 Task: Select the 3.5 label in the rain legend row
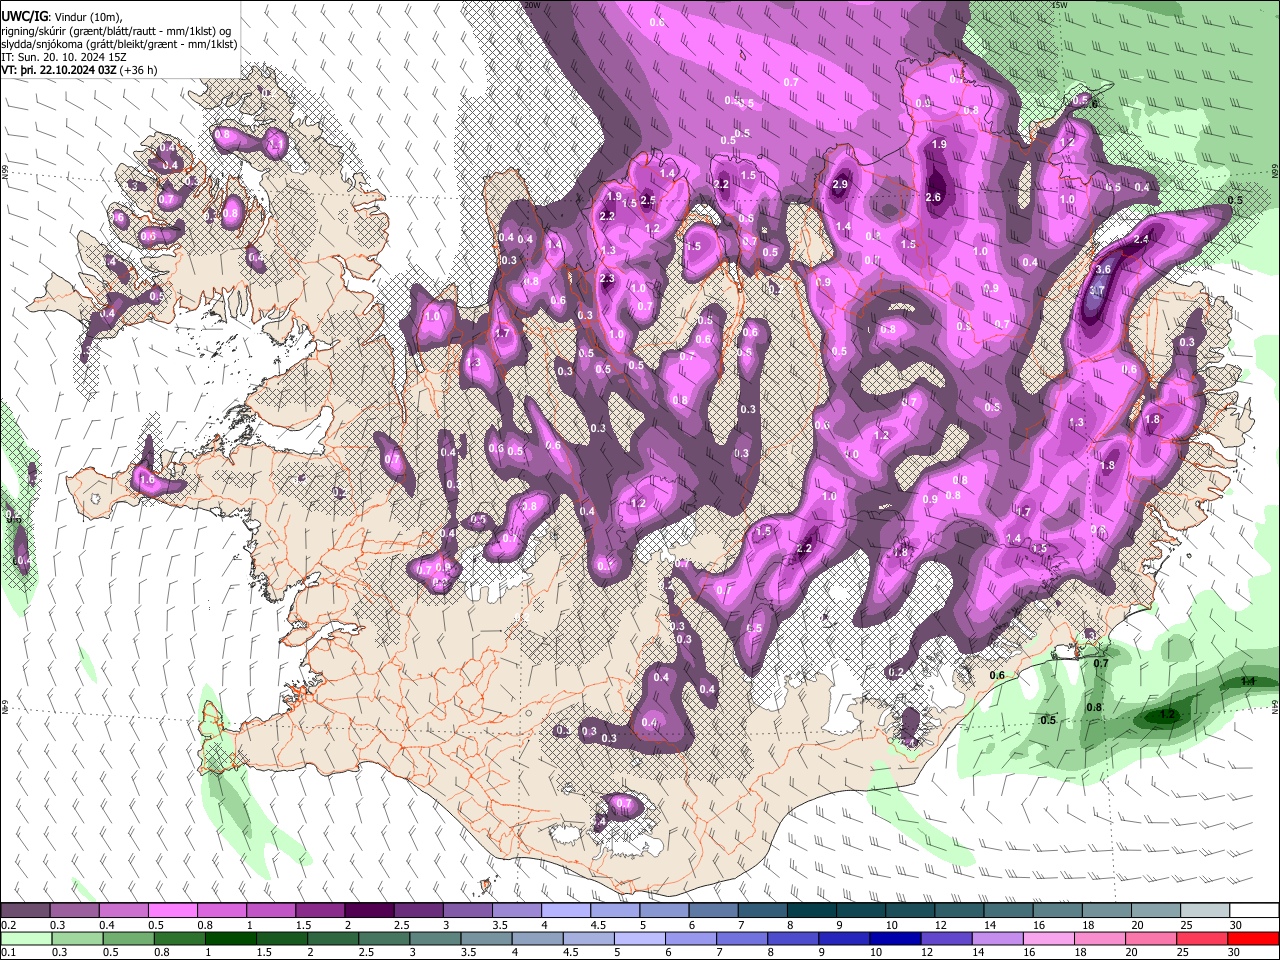click(x=469, y=953)
